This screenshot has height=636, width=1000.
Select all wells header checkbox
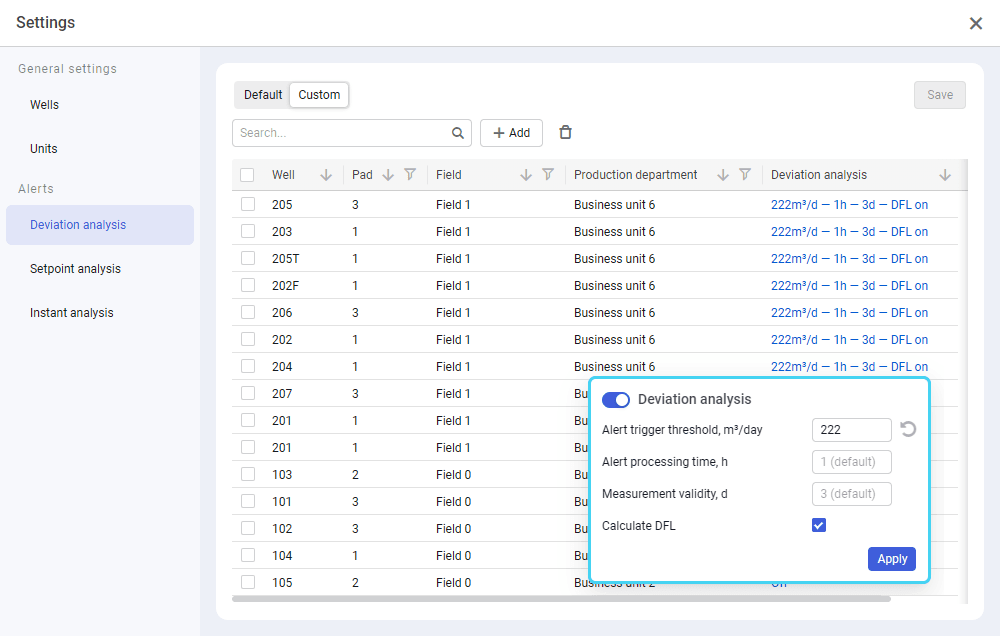pos(247,175)
